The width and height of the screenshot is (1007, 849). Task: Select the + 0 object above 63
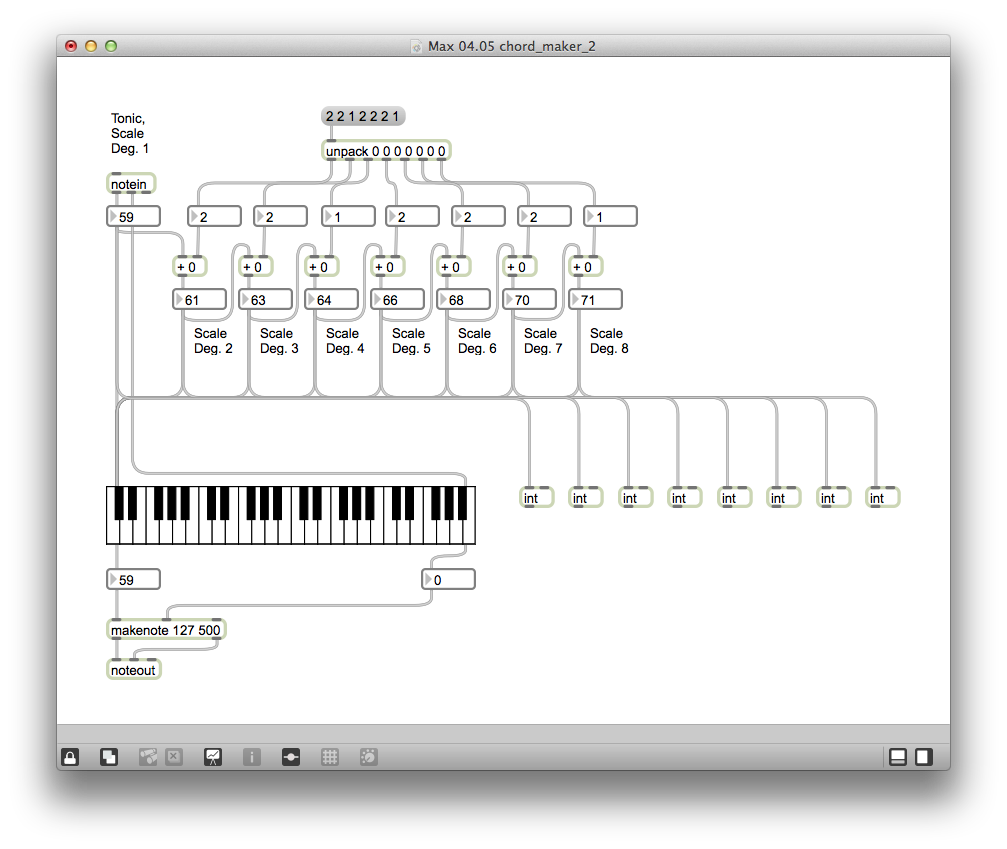tap(256, 267)
